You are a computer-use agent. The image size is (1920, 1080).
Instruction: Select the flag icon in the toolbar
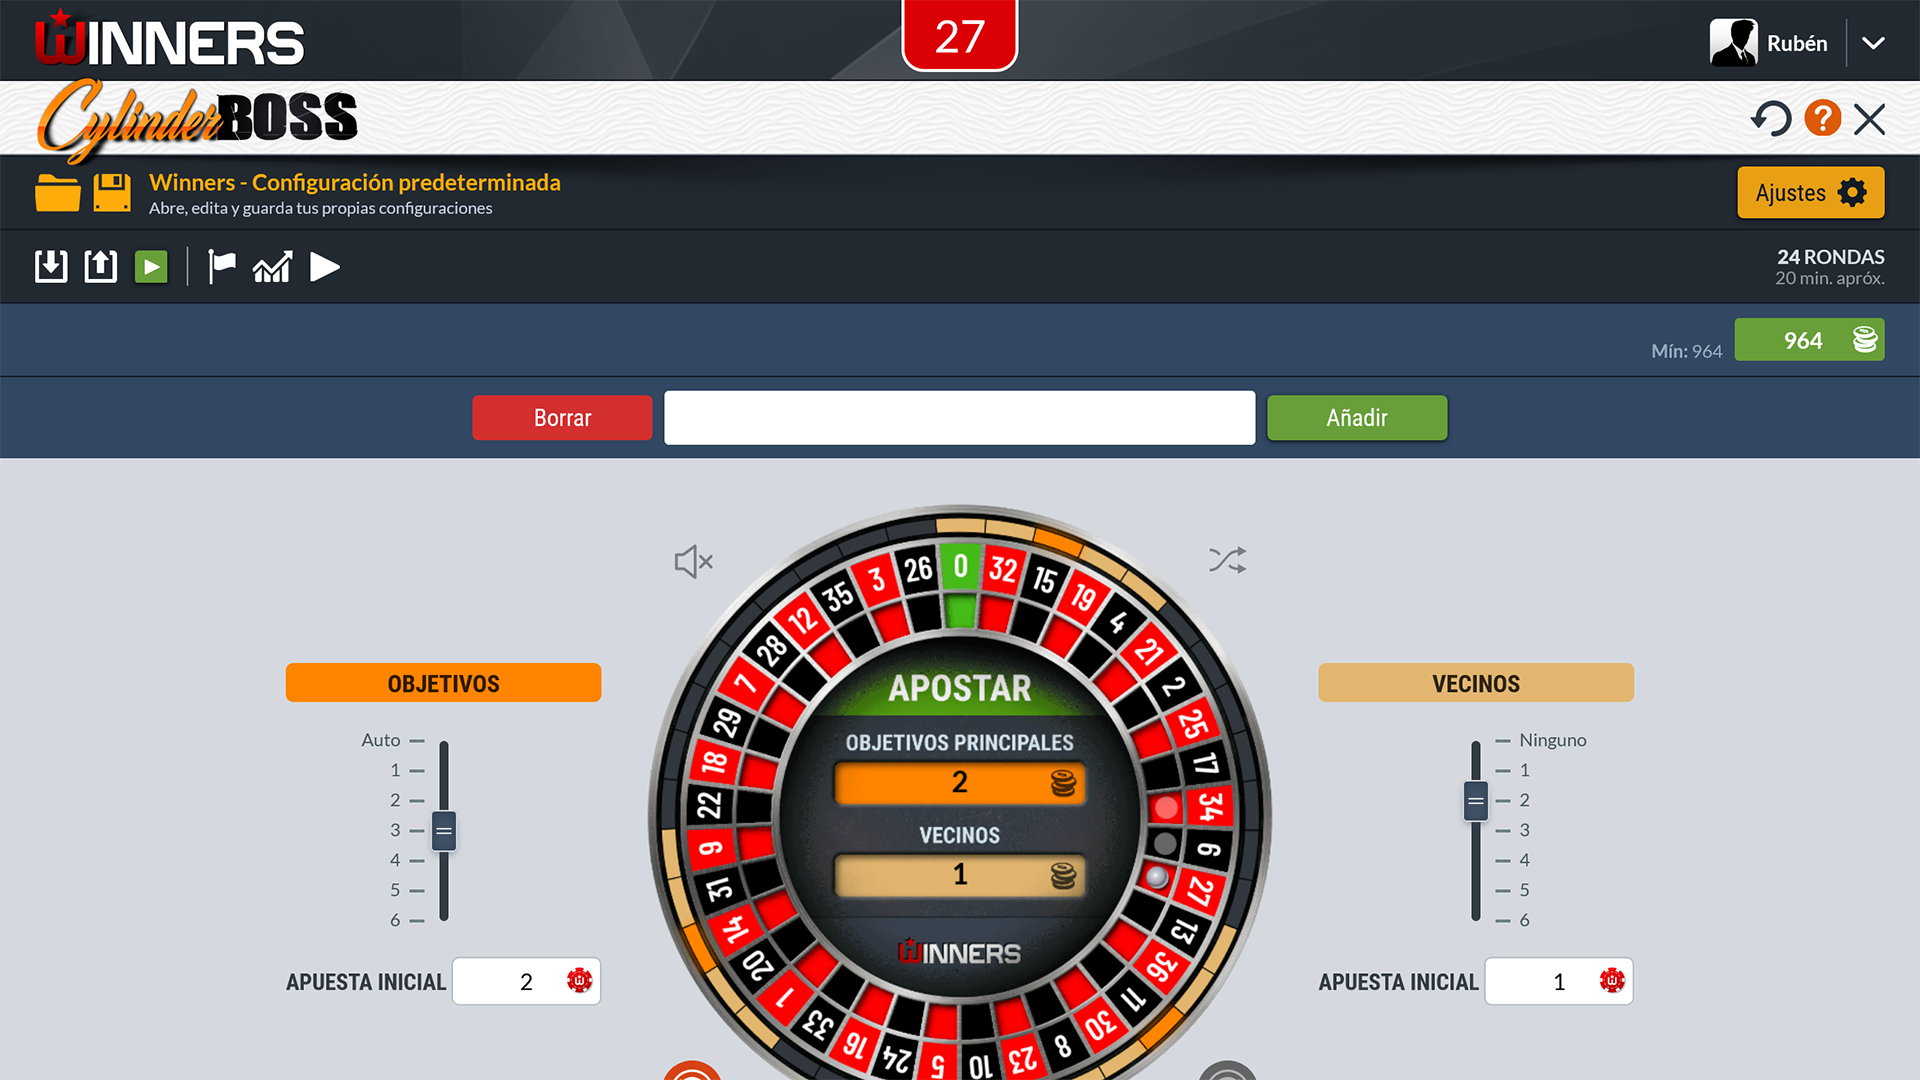(x=221, y=267)
